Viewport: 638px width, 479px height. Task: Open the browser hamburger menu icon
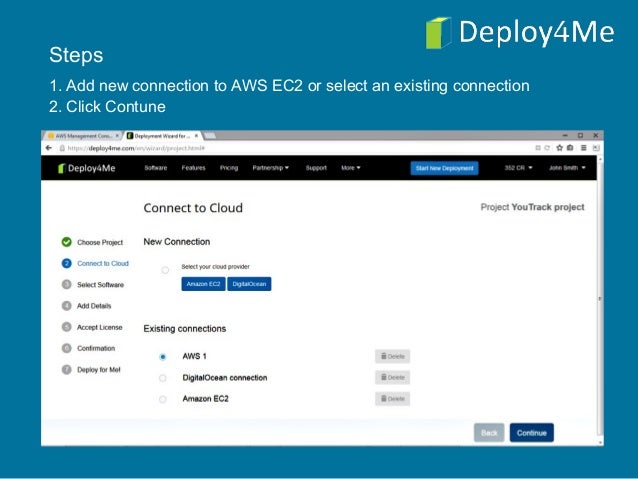pos(583,148)
